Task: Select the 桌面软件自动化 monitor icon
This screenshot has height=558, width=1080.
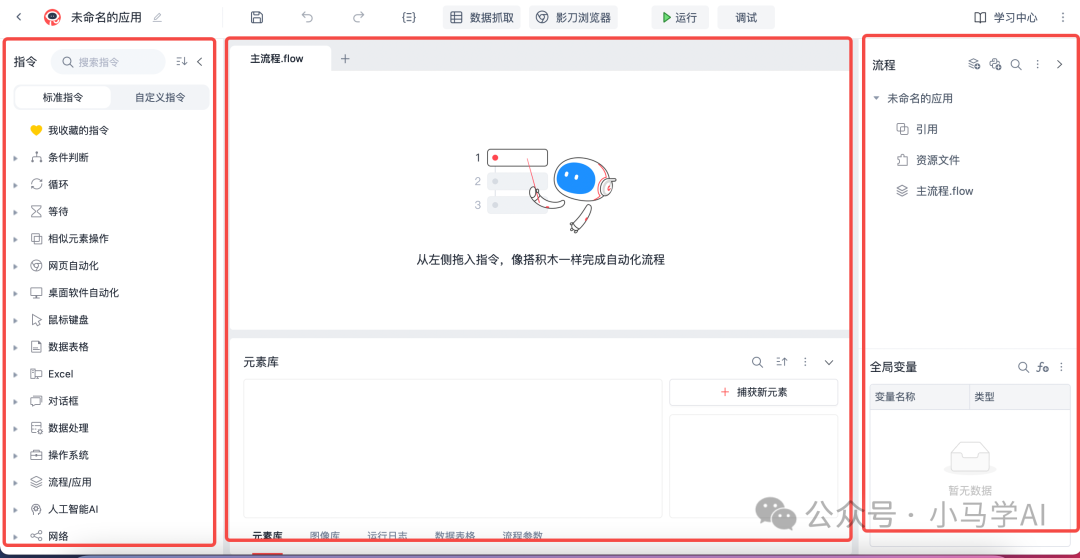Action: coord(37,293)
